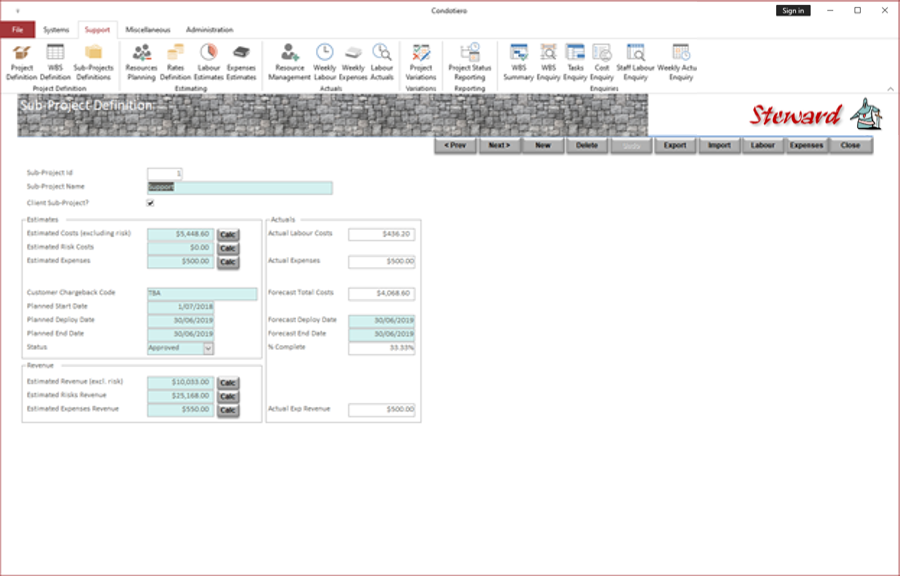The width and height of the screenshot is (900, 576).
Task: Open Staff Labour Enquiry icon
Action: [x=635, y=62]
